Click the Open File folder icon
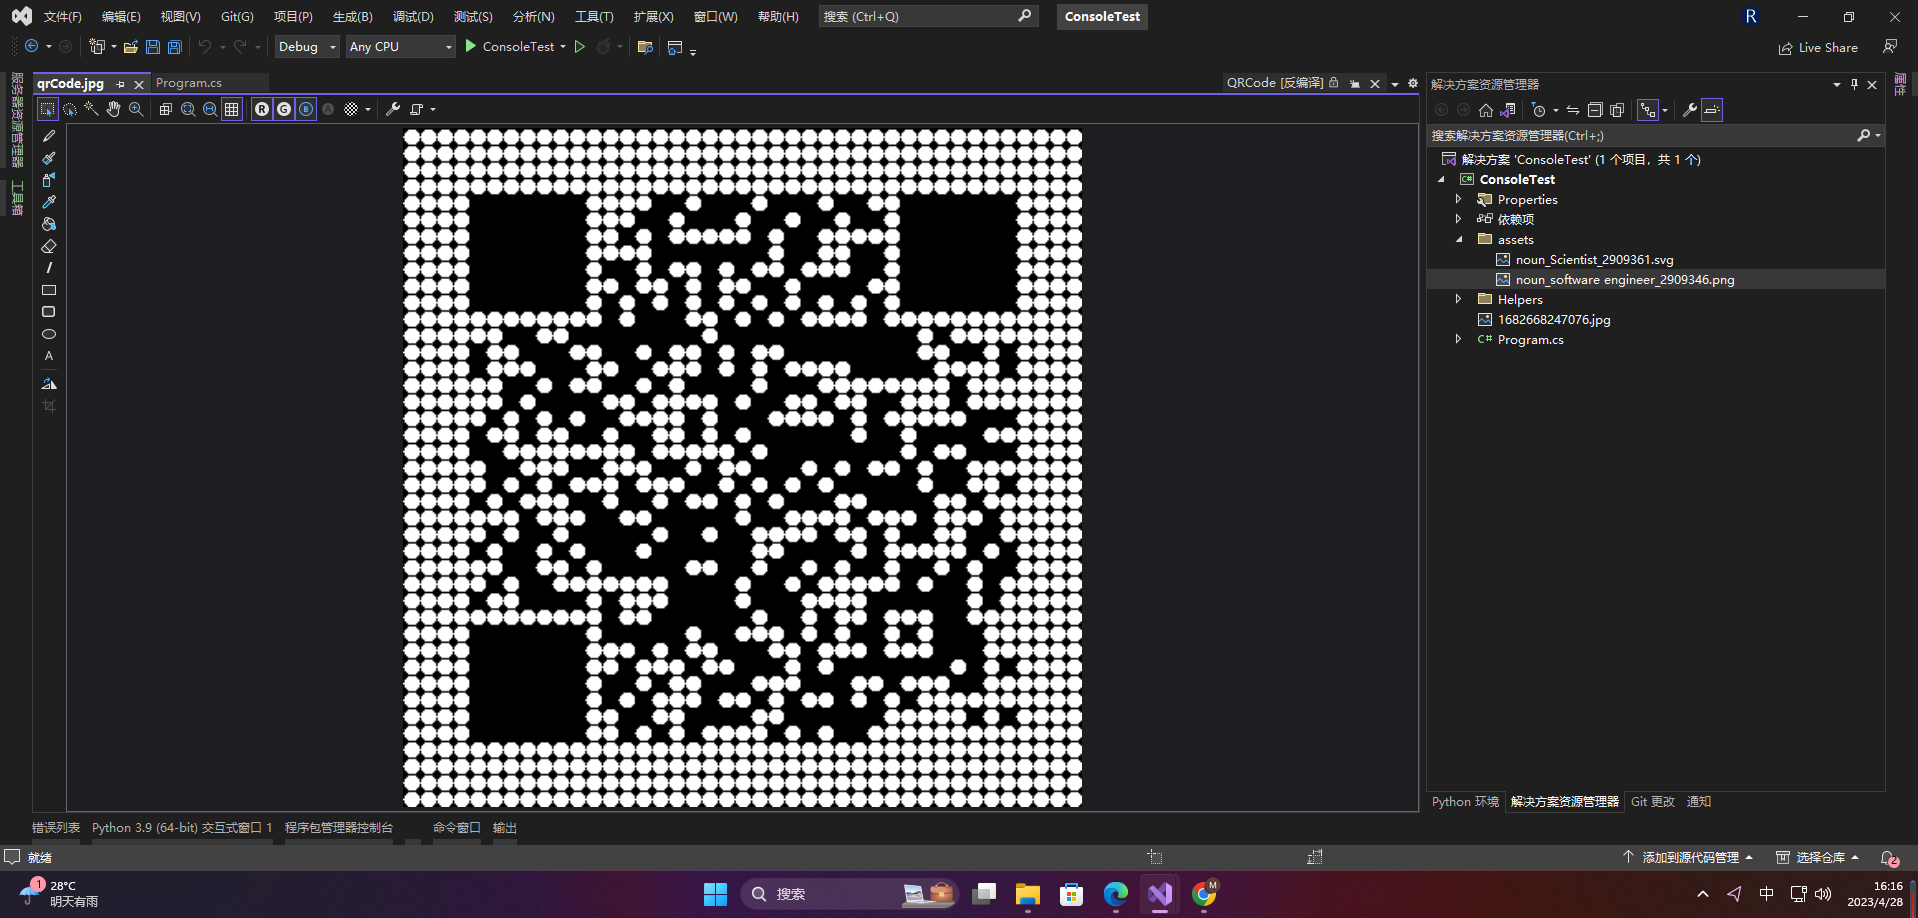Screen dimensions: 1918x918 tap(131, 47)
